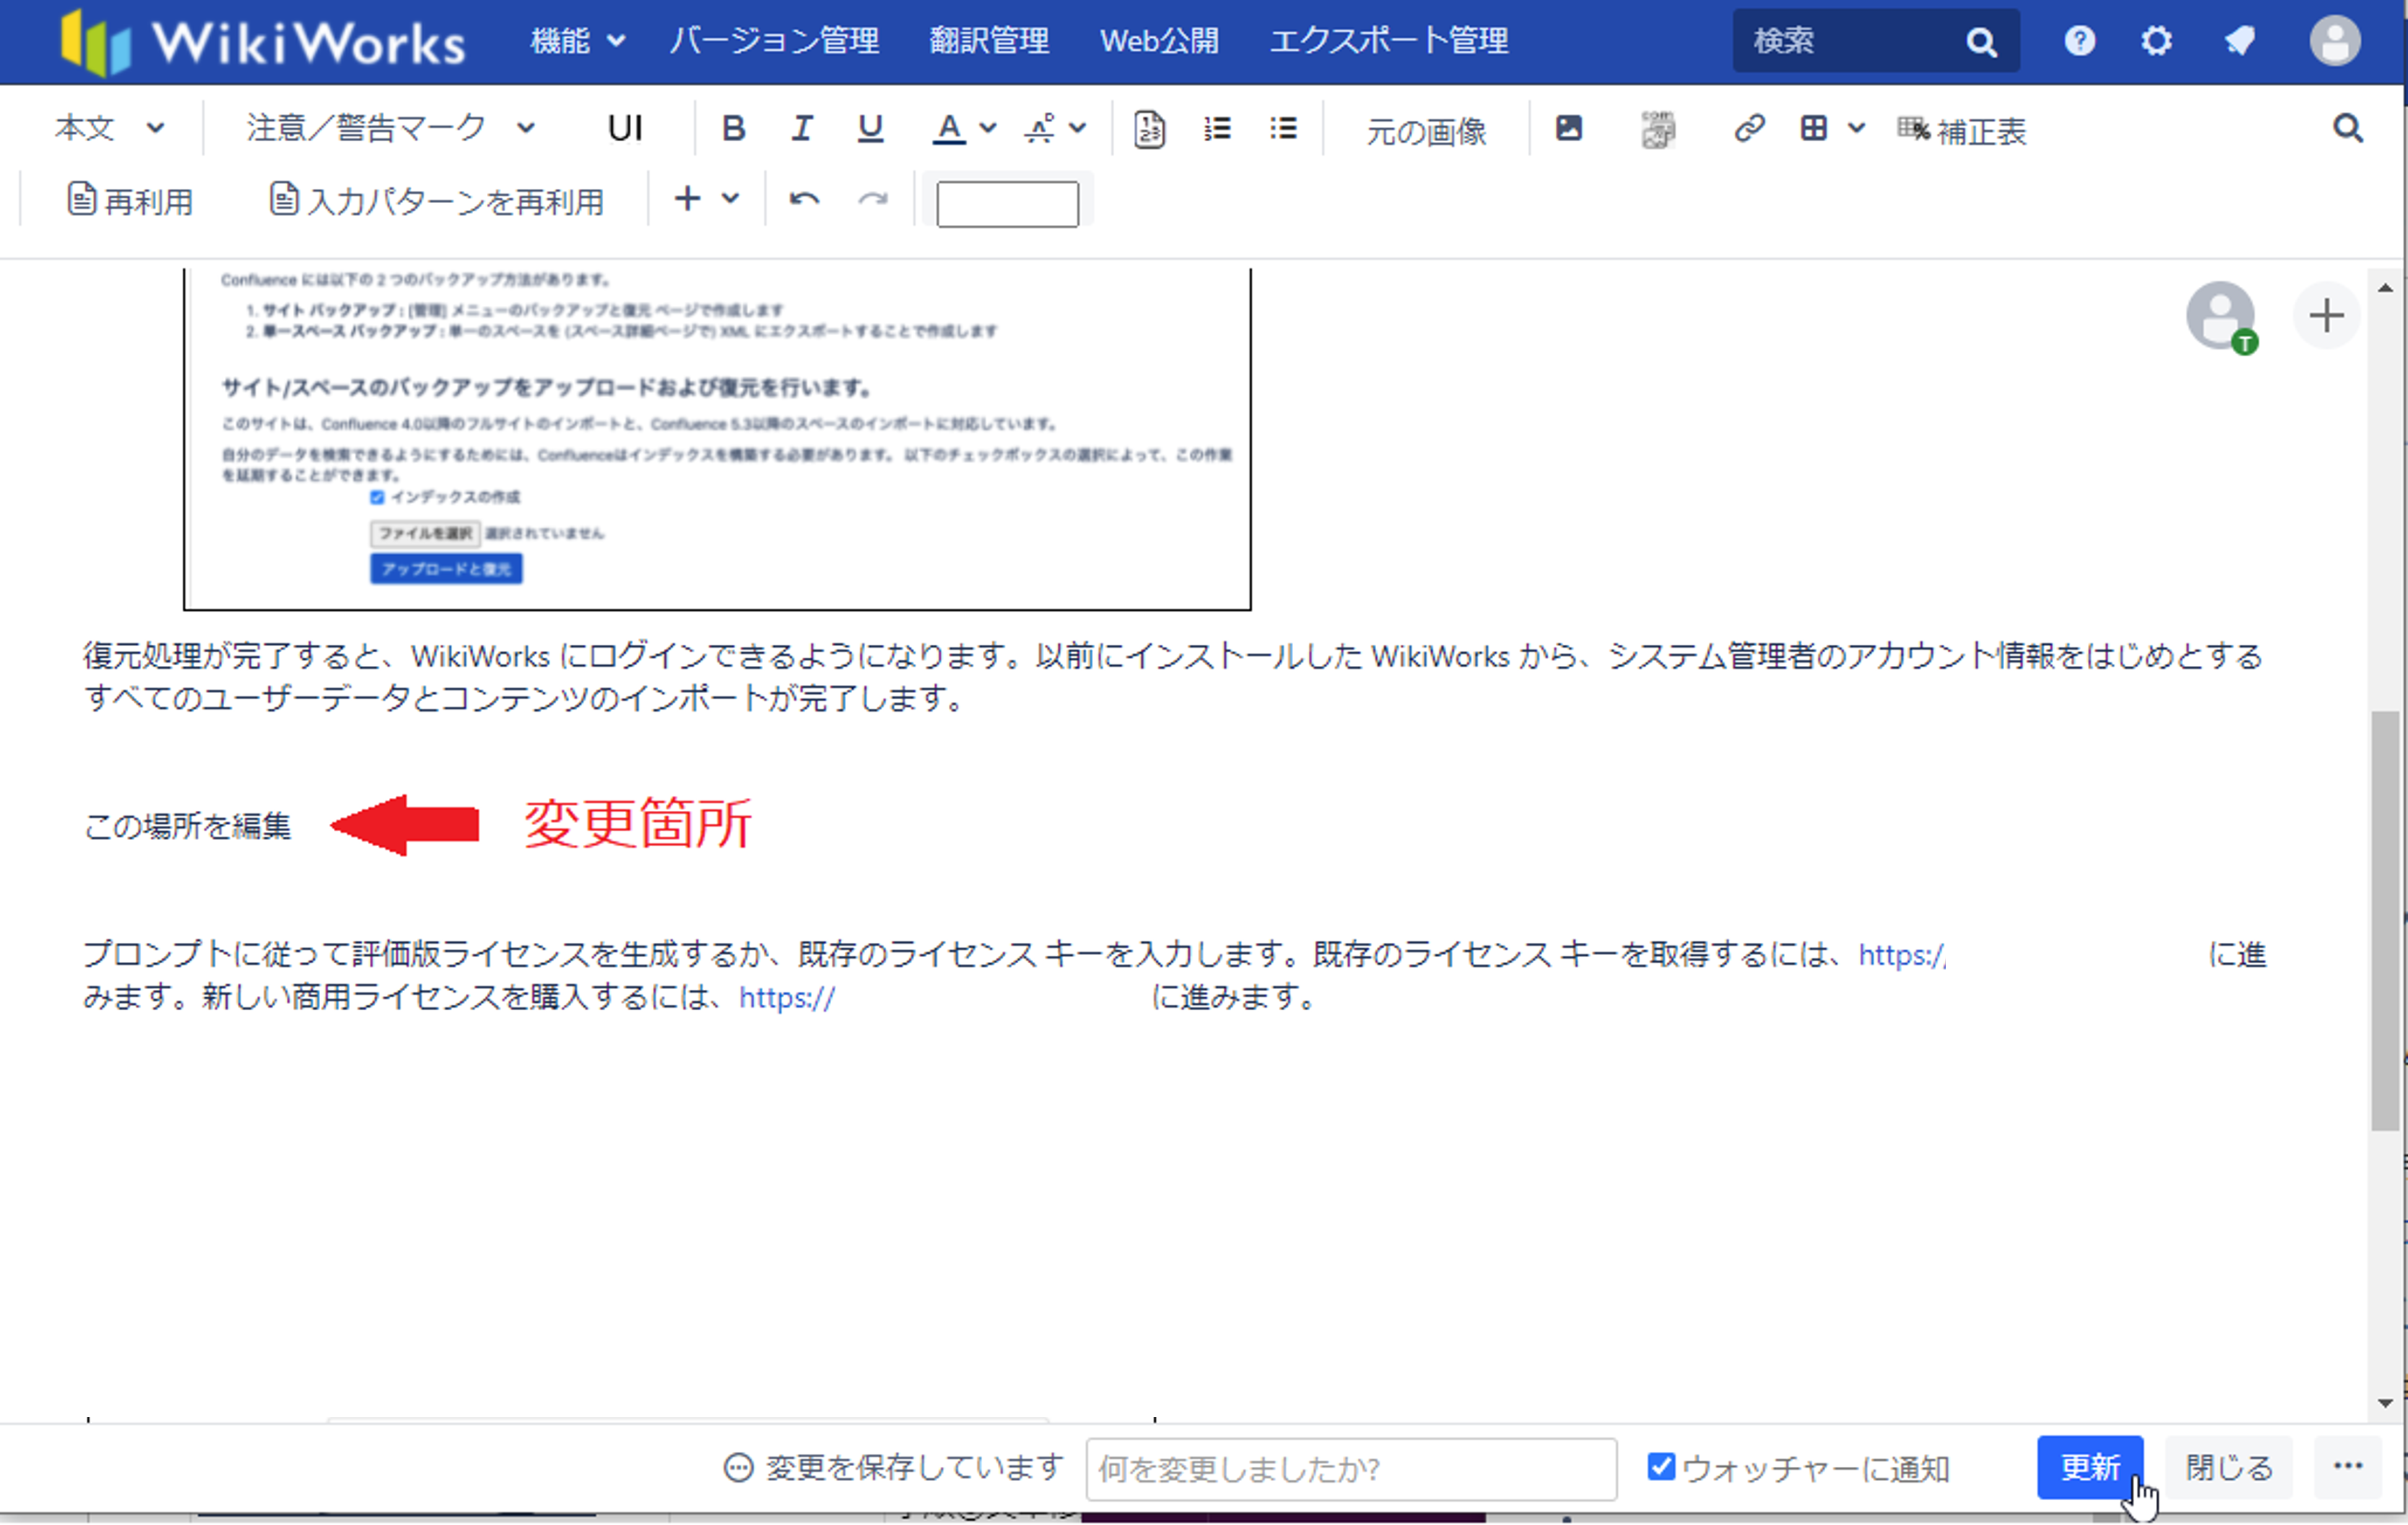Click 入力パターンを再利用 button
The height and width of the screenshot is (1525, 2408).
point(437,201)
